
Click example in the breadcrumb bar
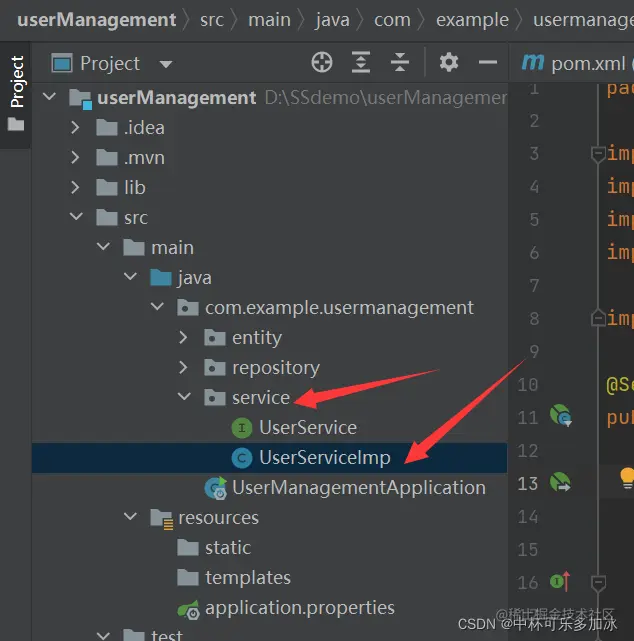click(472, 20)
